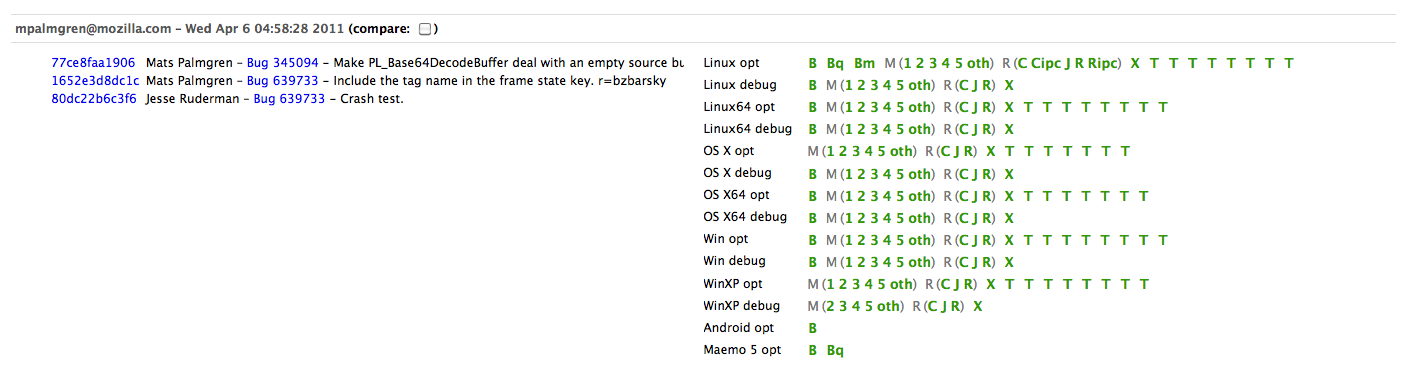Select the B result in Linux64 debug row
This screenshot has width=1405, height=370.
pyautogui.click(x=813, y=129)
